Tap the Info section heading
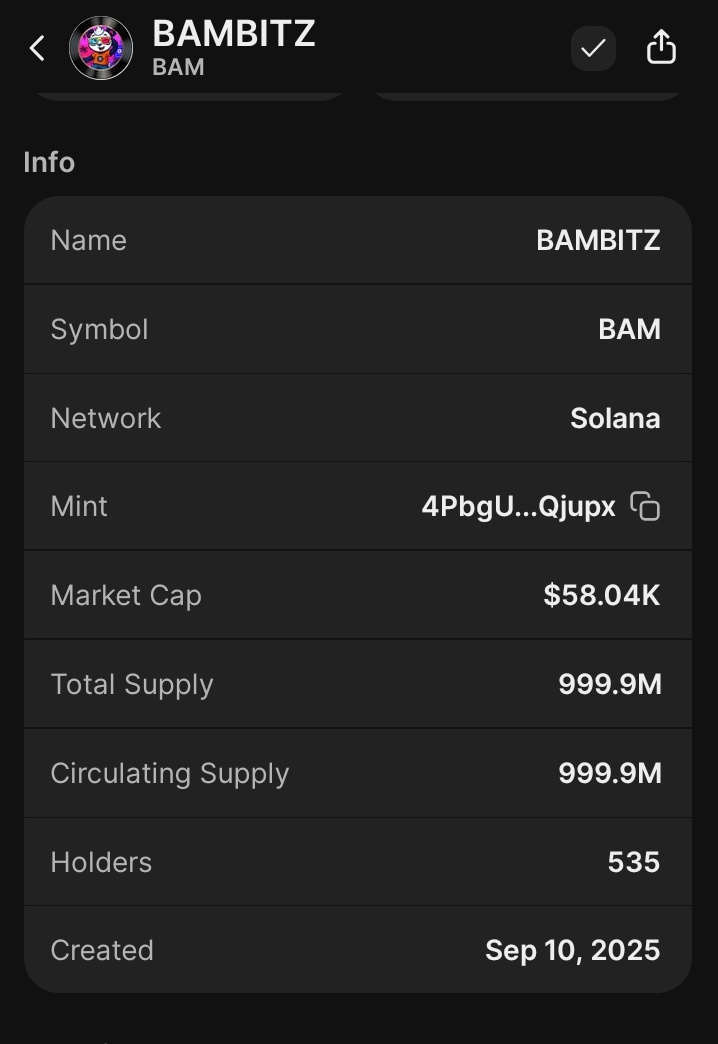Image resolution: width=718 pixels, height=1044 pixels. [x=49, y=162]
